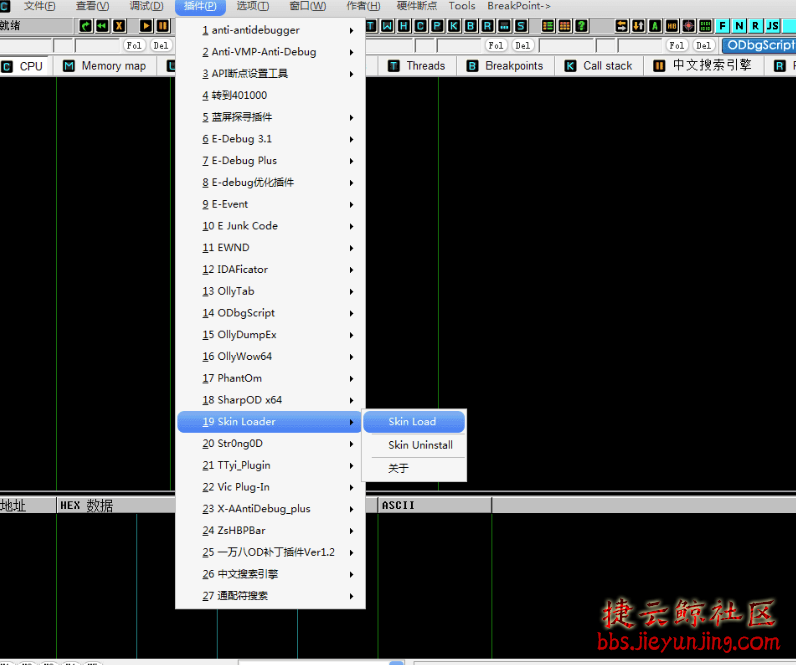Switch to the Call stack tab
Screen dimensions: 796x665
point(599,66)
